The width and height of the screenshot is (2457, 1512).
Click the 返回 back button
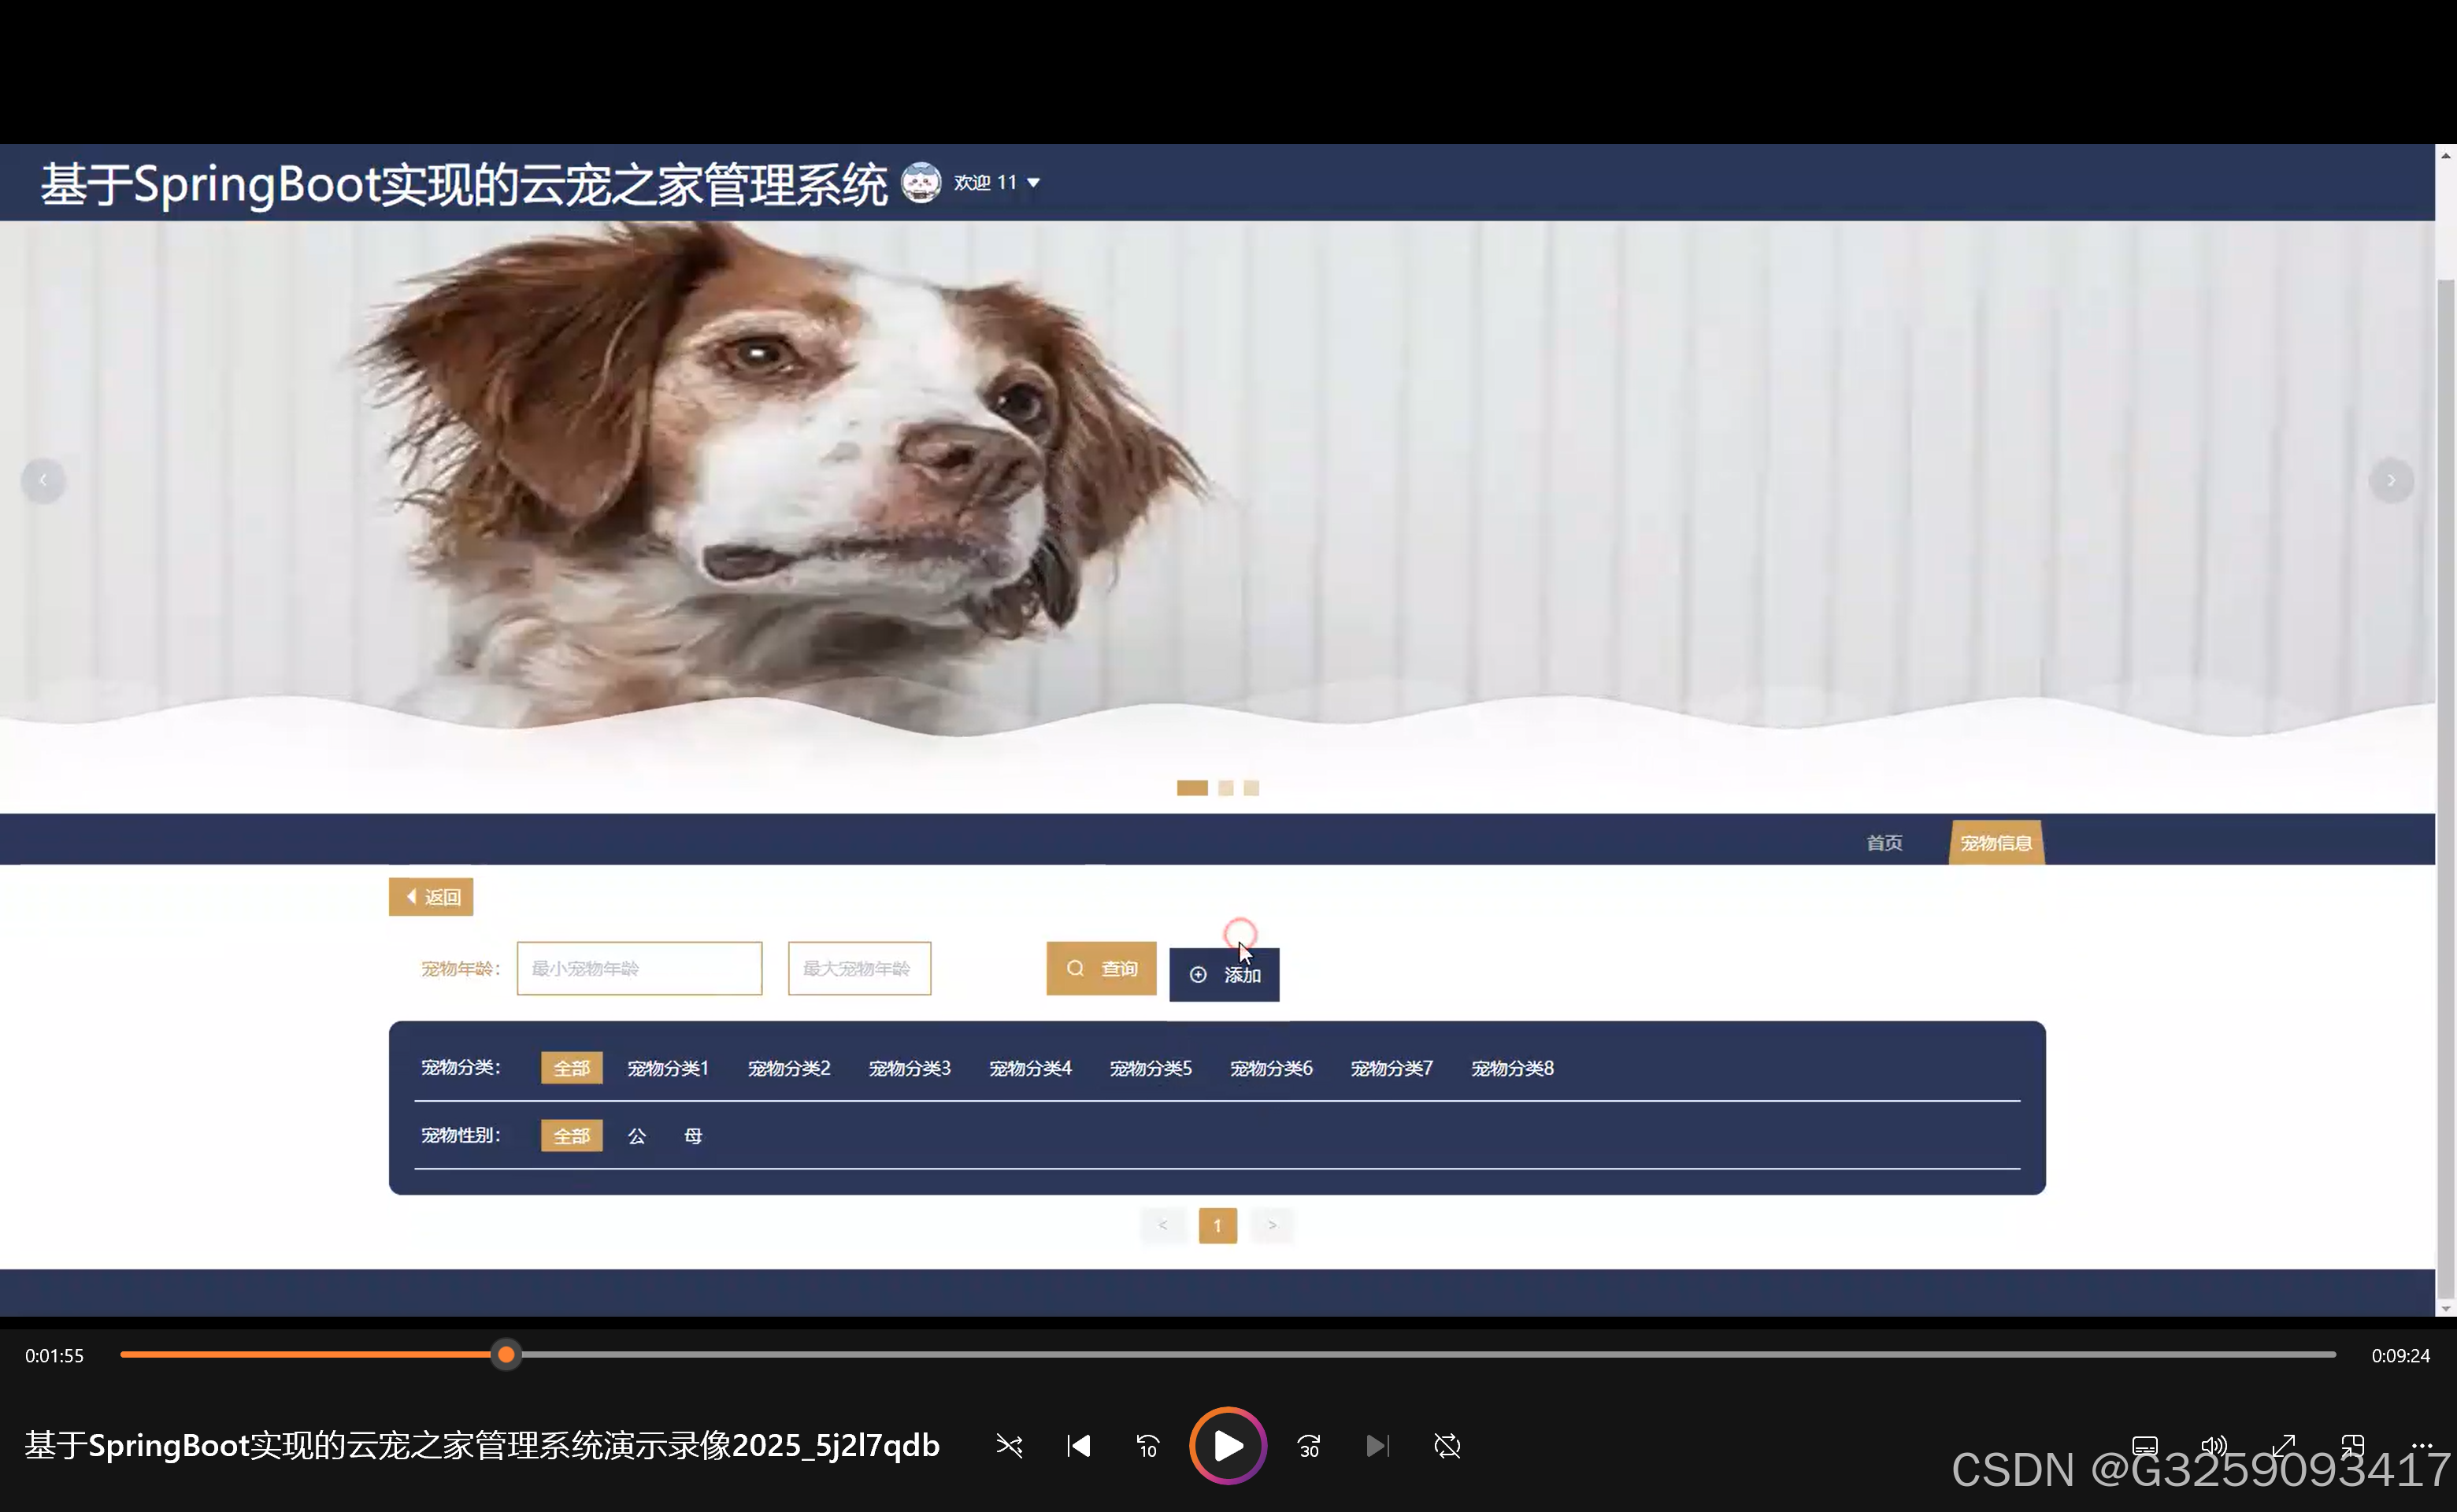coord(430,896)
